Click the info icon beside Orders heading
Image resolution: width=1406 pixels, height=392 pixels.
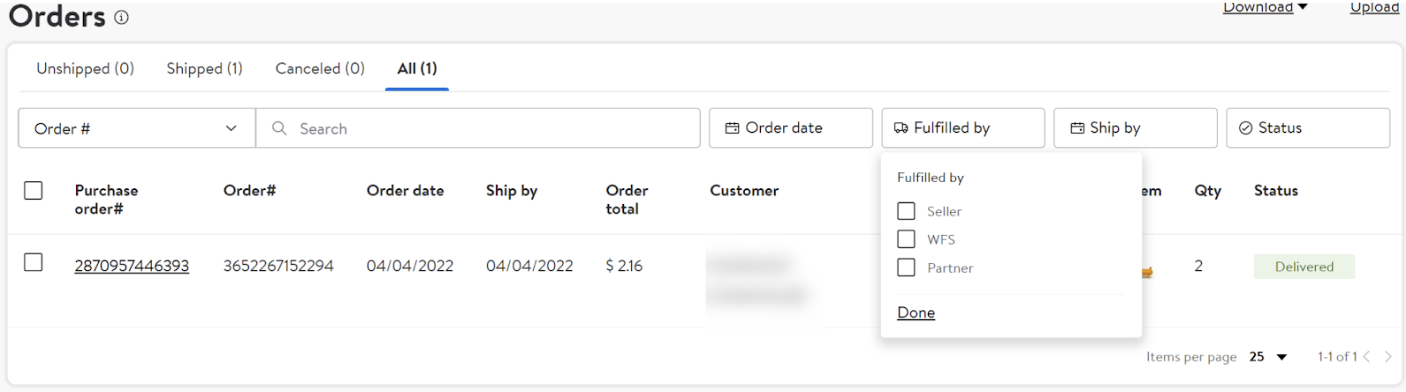coord(122,18)
